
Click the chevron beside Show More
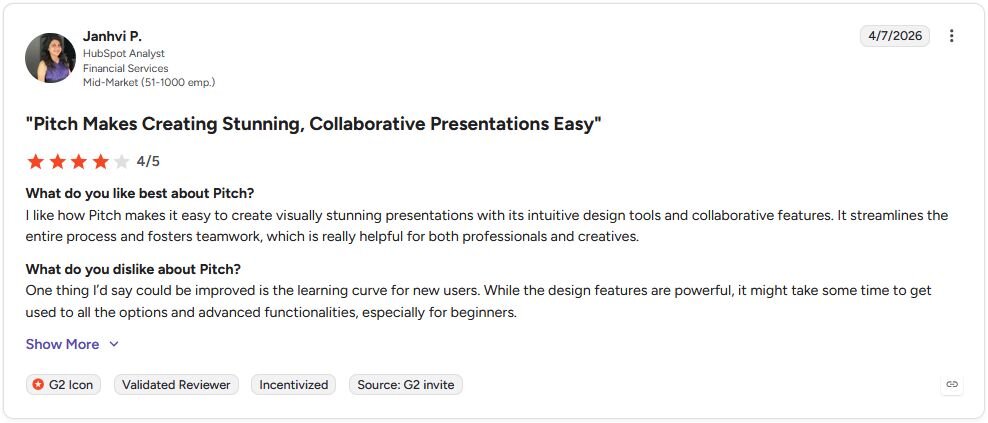113,344
